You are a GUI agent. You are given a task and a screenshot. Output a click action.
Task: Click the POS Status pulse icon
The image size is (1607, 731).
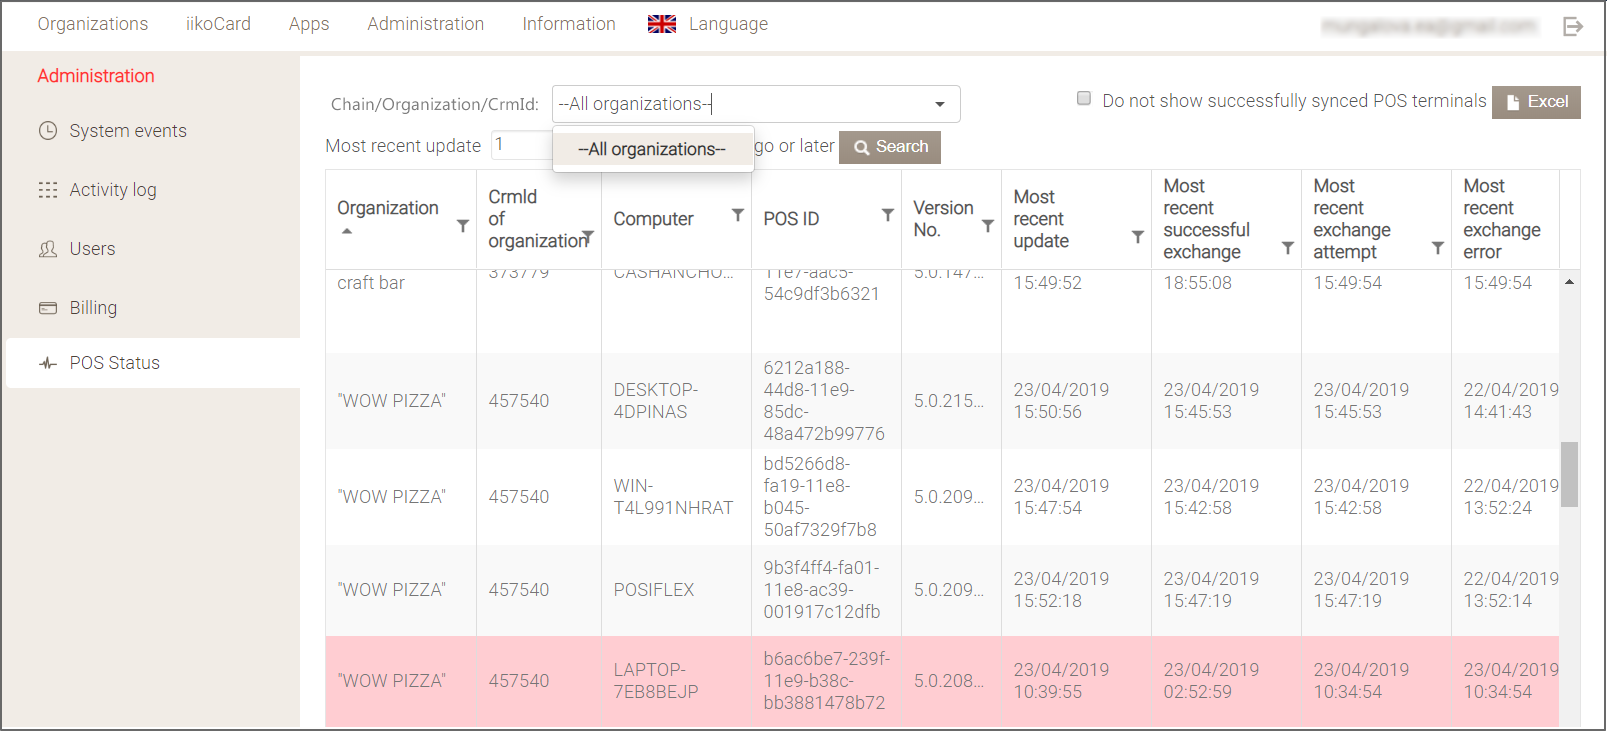[48, 363]
